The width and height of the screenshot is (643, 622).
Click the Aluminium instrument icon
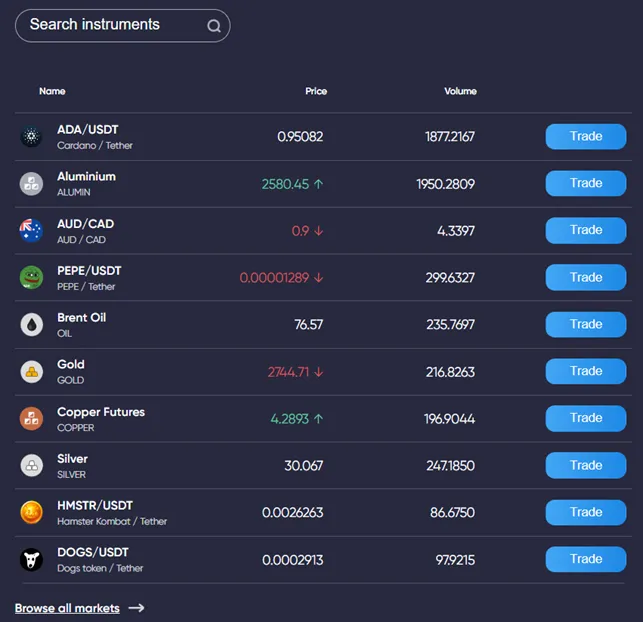tap(32, 184)
